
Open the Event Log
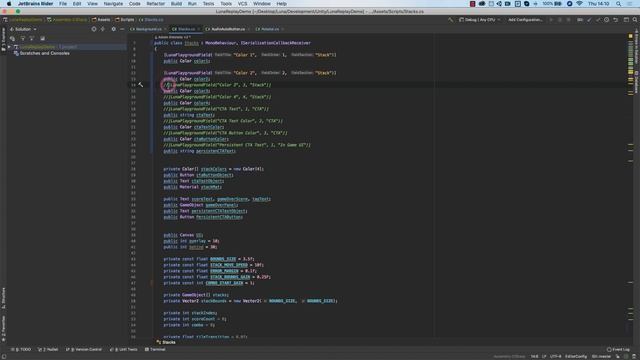point(618,349)
